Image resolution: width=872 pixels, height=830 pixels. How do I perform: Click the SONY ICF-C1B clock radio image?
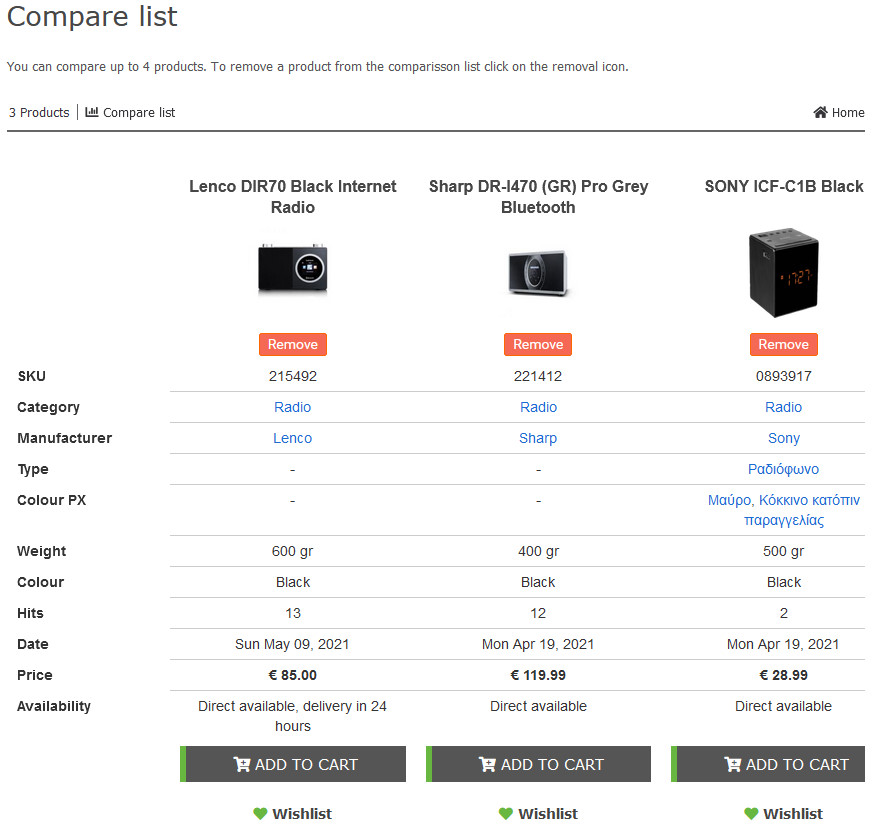point(784,272)
